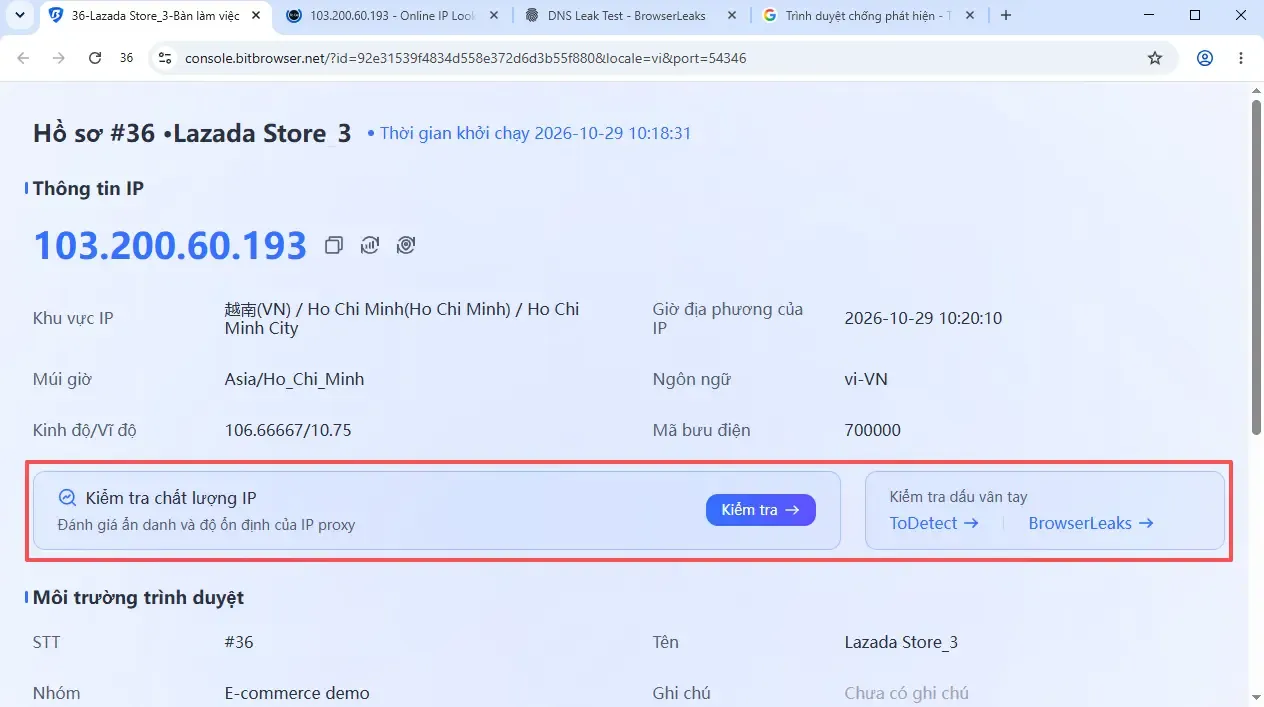Switch to 36-Lazada Store_3 tab

tap(157, 16)
